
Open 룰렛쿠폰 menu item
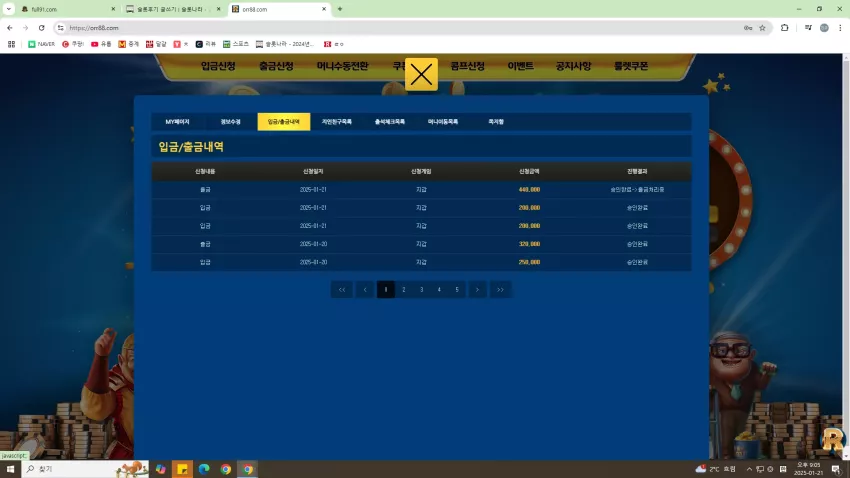[631, 66]
